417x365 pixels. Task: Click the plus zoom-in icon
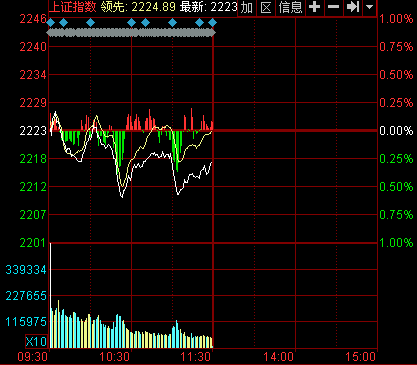[x=314, y=7]
